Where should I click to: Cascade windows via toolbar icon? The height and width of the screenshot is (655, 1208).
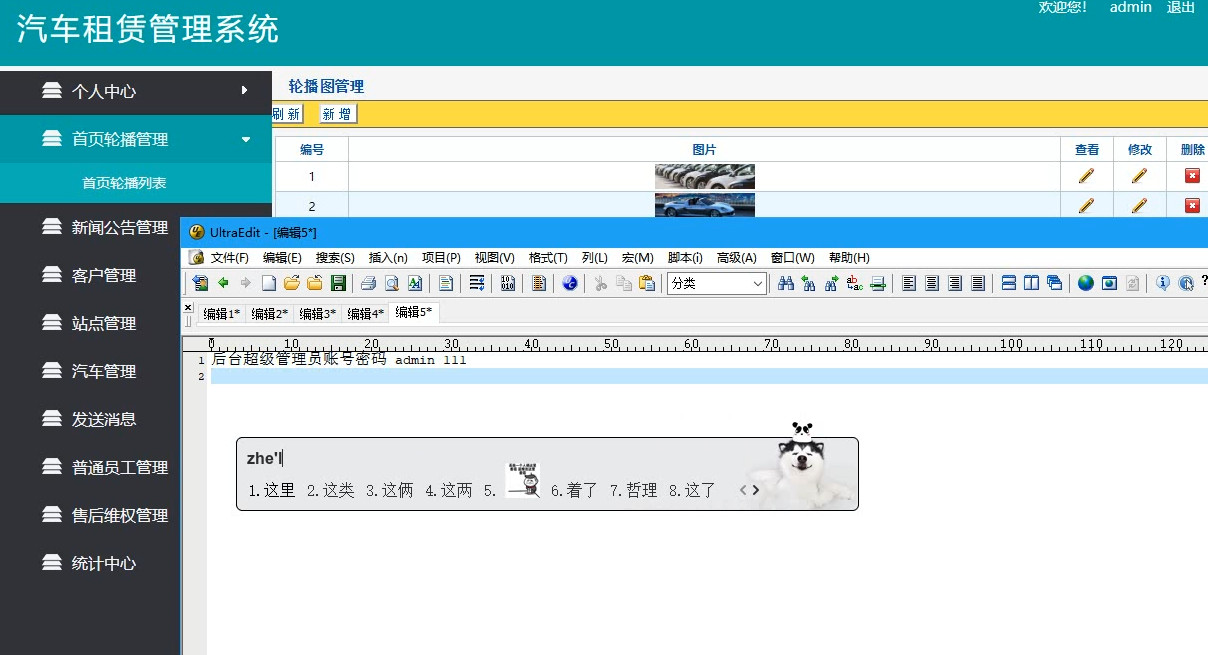tap(1054, 283)
